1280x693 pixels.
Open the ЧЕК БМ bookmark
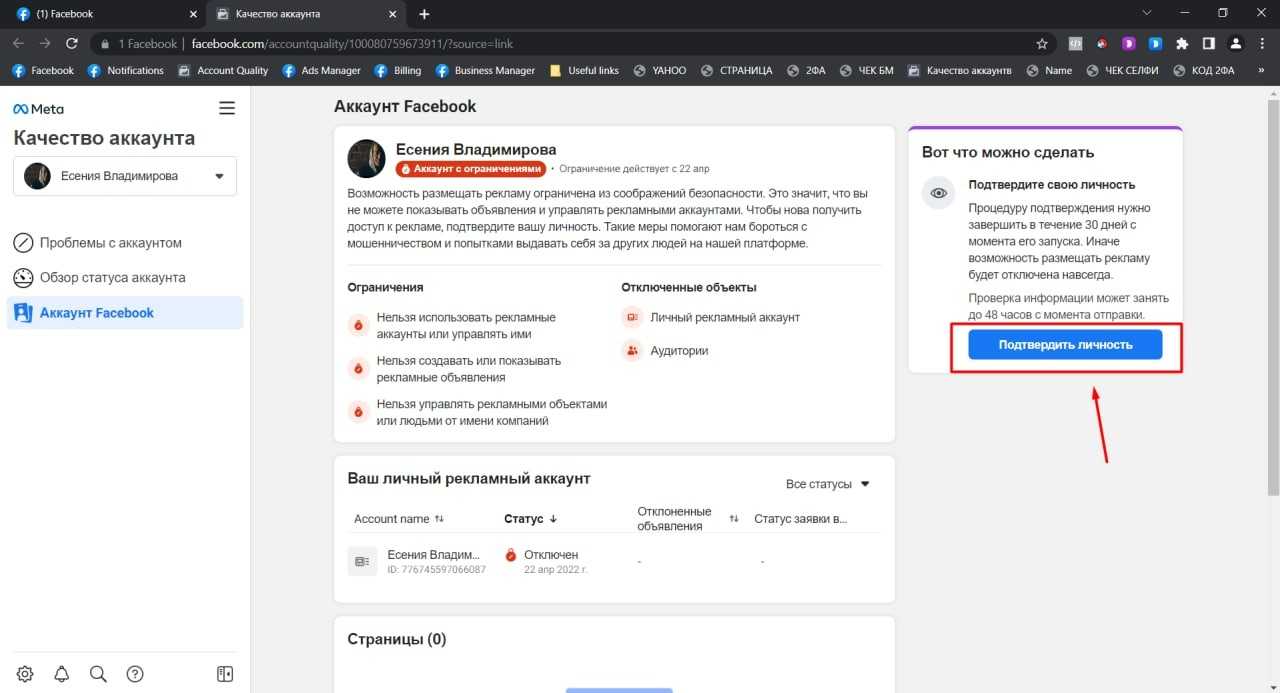coord(867,71)
